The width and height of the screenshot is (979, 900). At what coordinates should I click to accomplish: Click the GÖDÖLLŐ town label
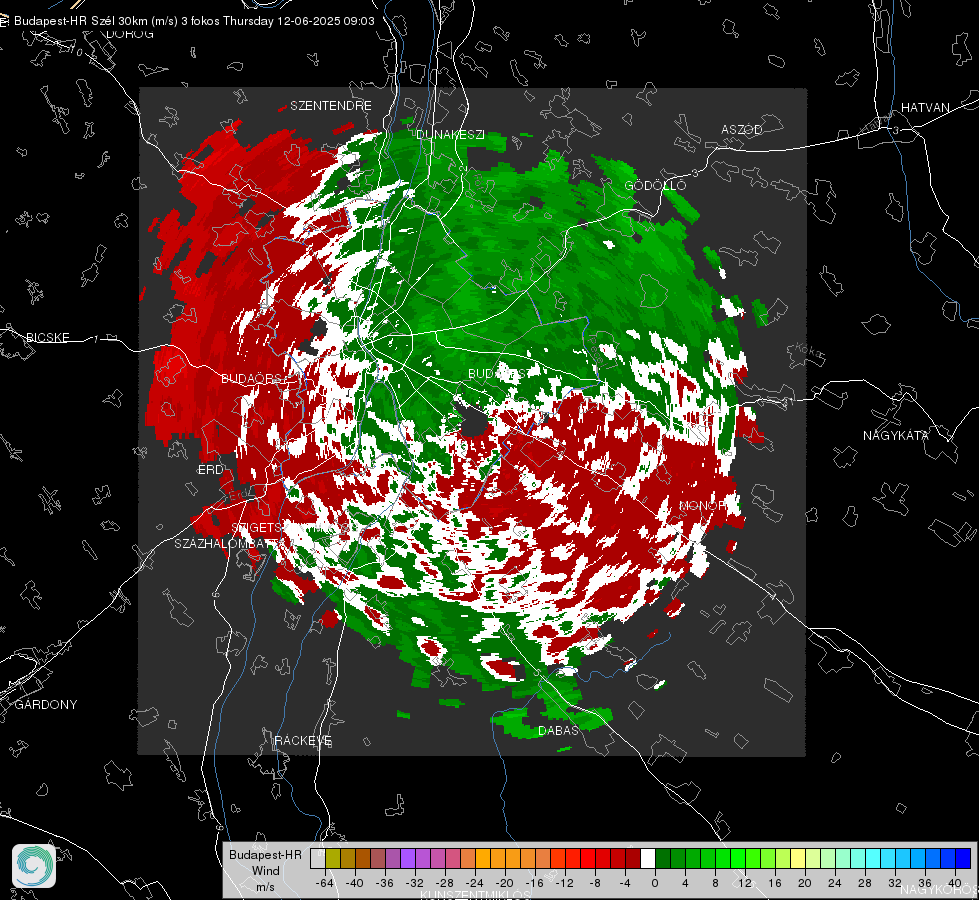(x=655, y=185)
